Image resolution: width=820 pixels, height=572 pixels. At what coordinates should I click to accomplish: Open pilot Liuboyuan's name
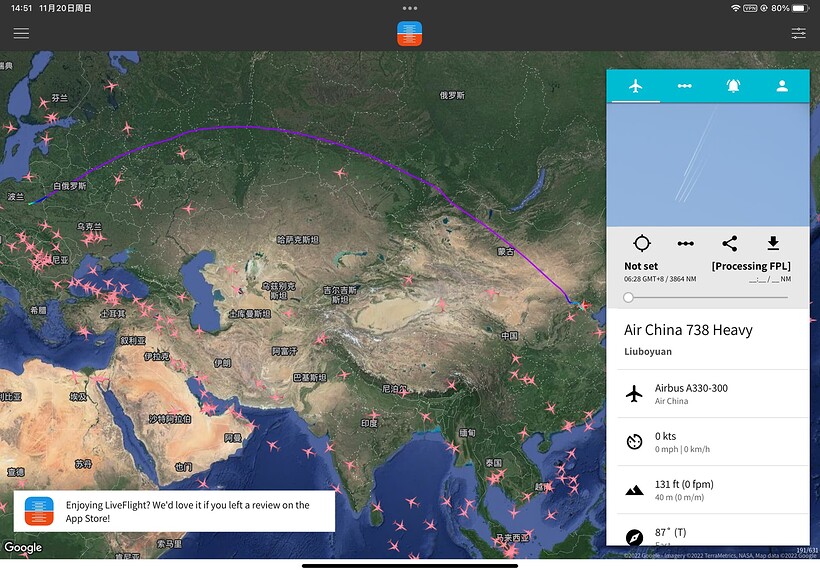647,351
